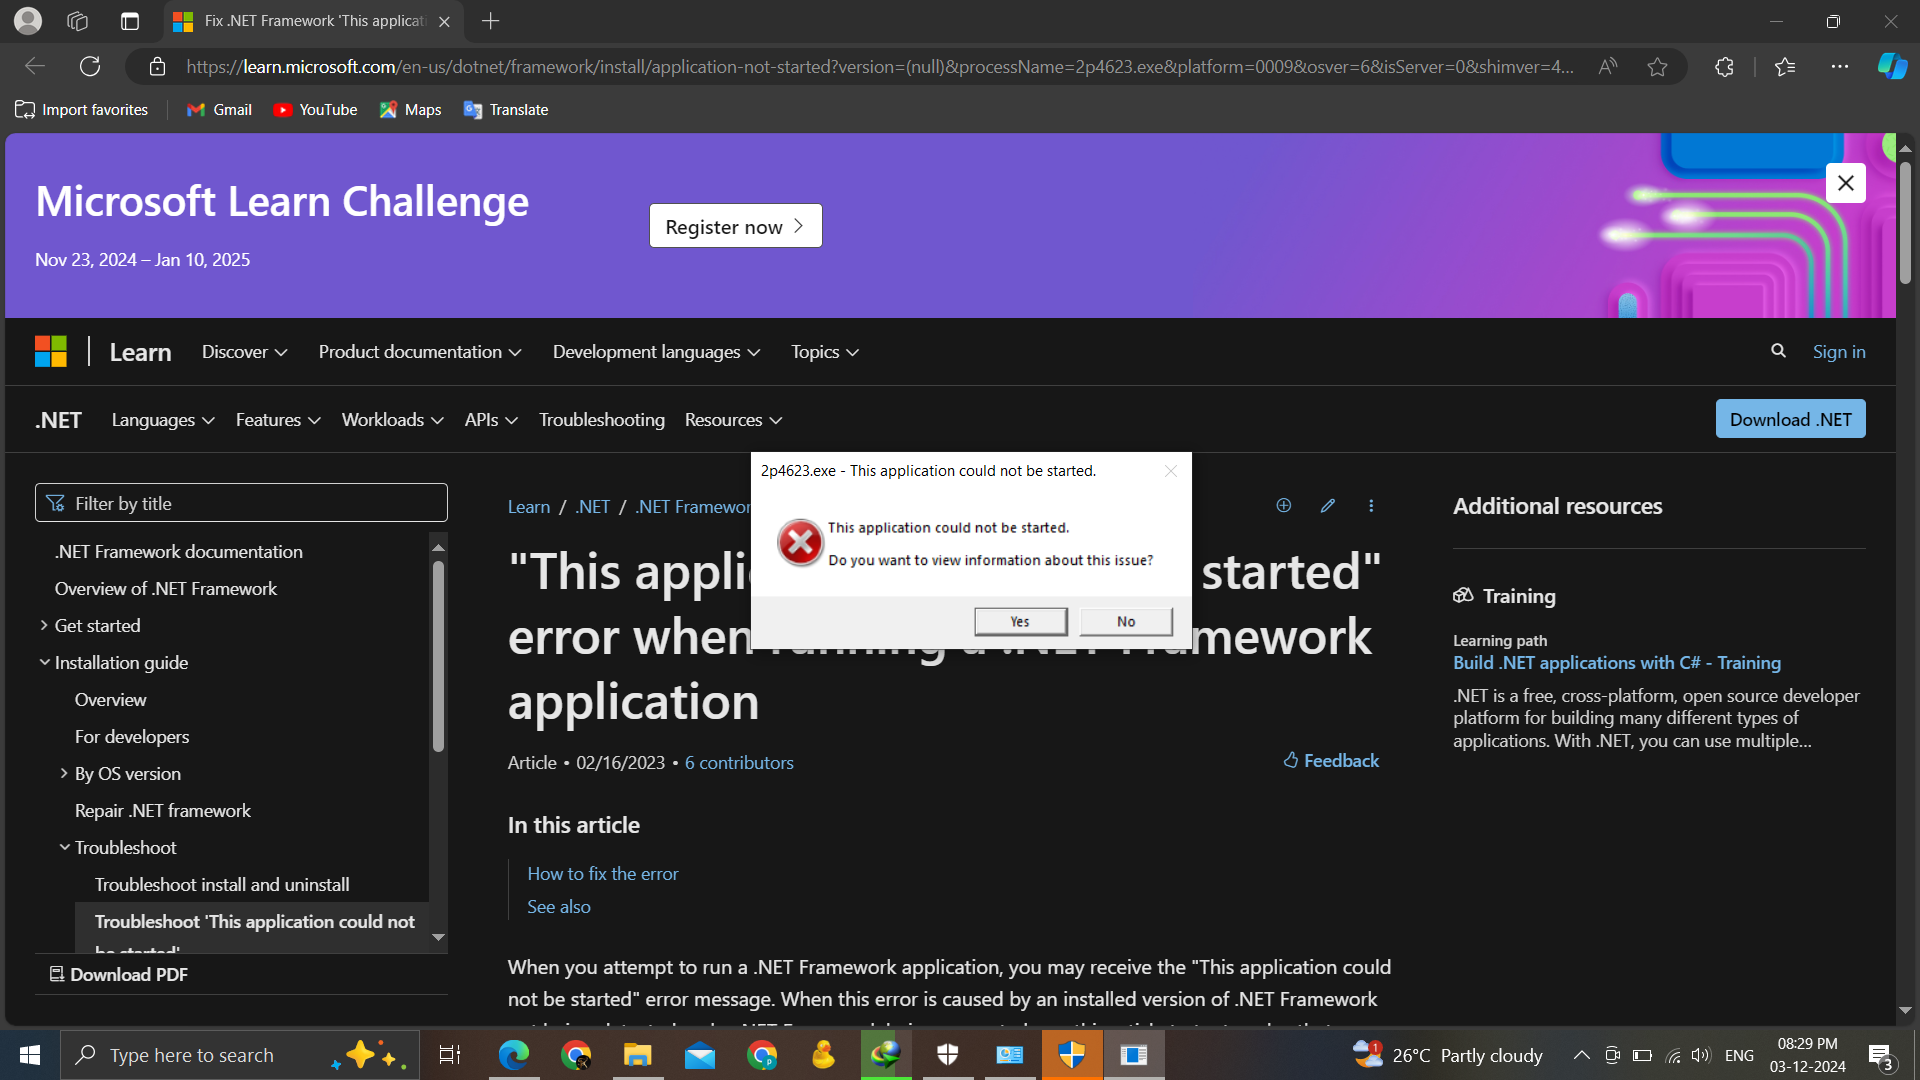Open the article more options dots
Screen dimensions: 1920x1080
[x=1371, y=506]
